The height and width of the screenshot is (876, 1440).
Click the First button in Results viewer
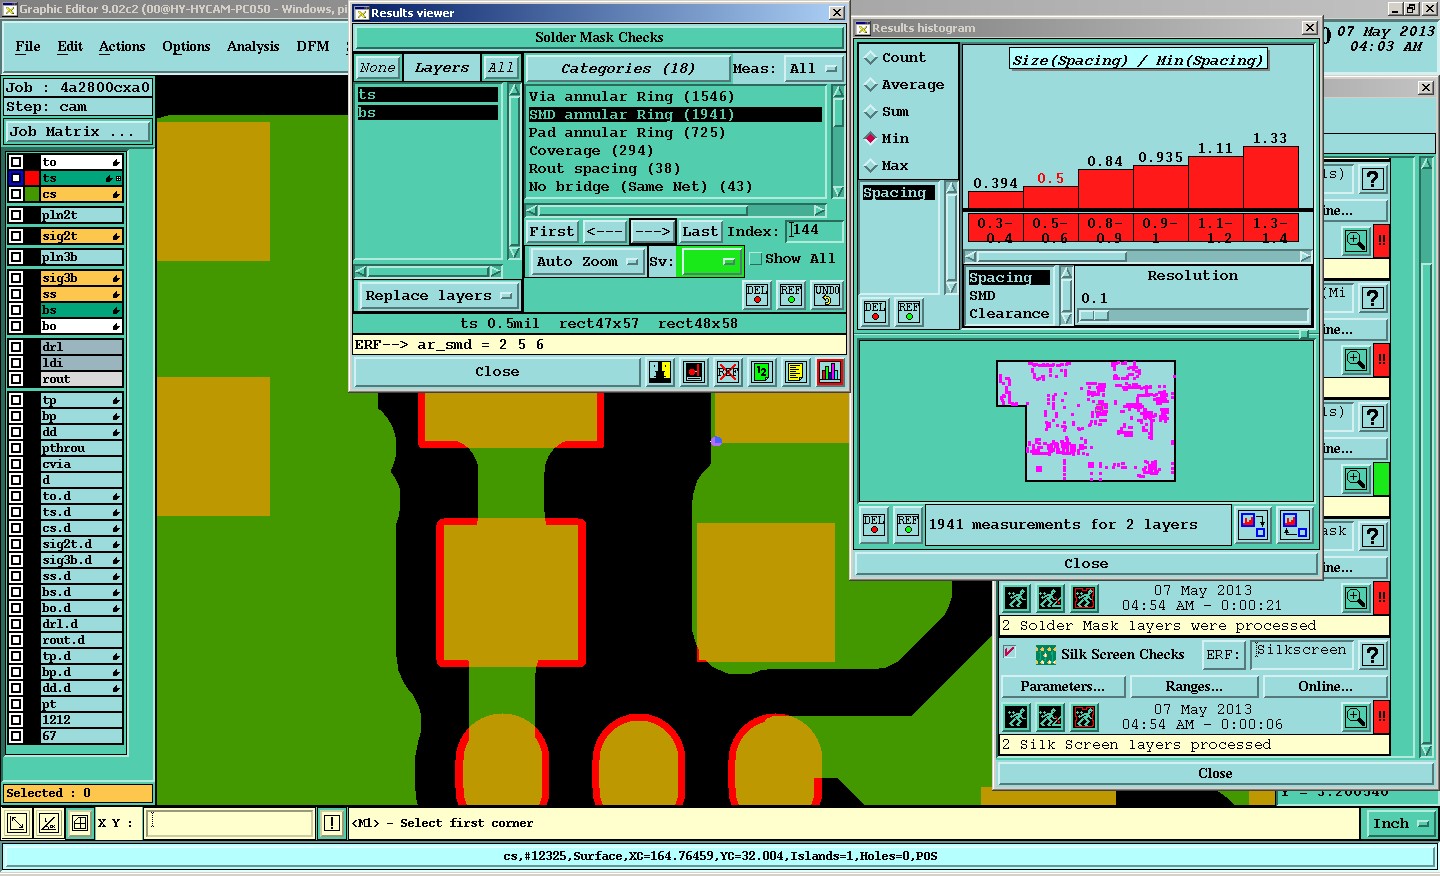click(552, 232)
